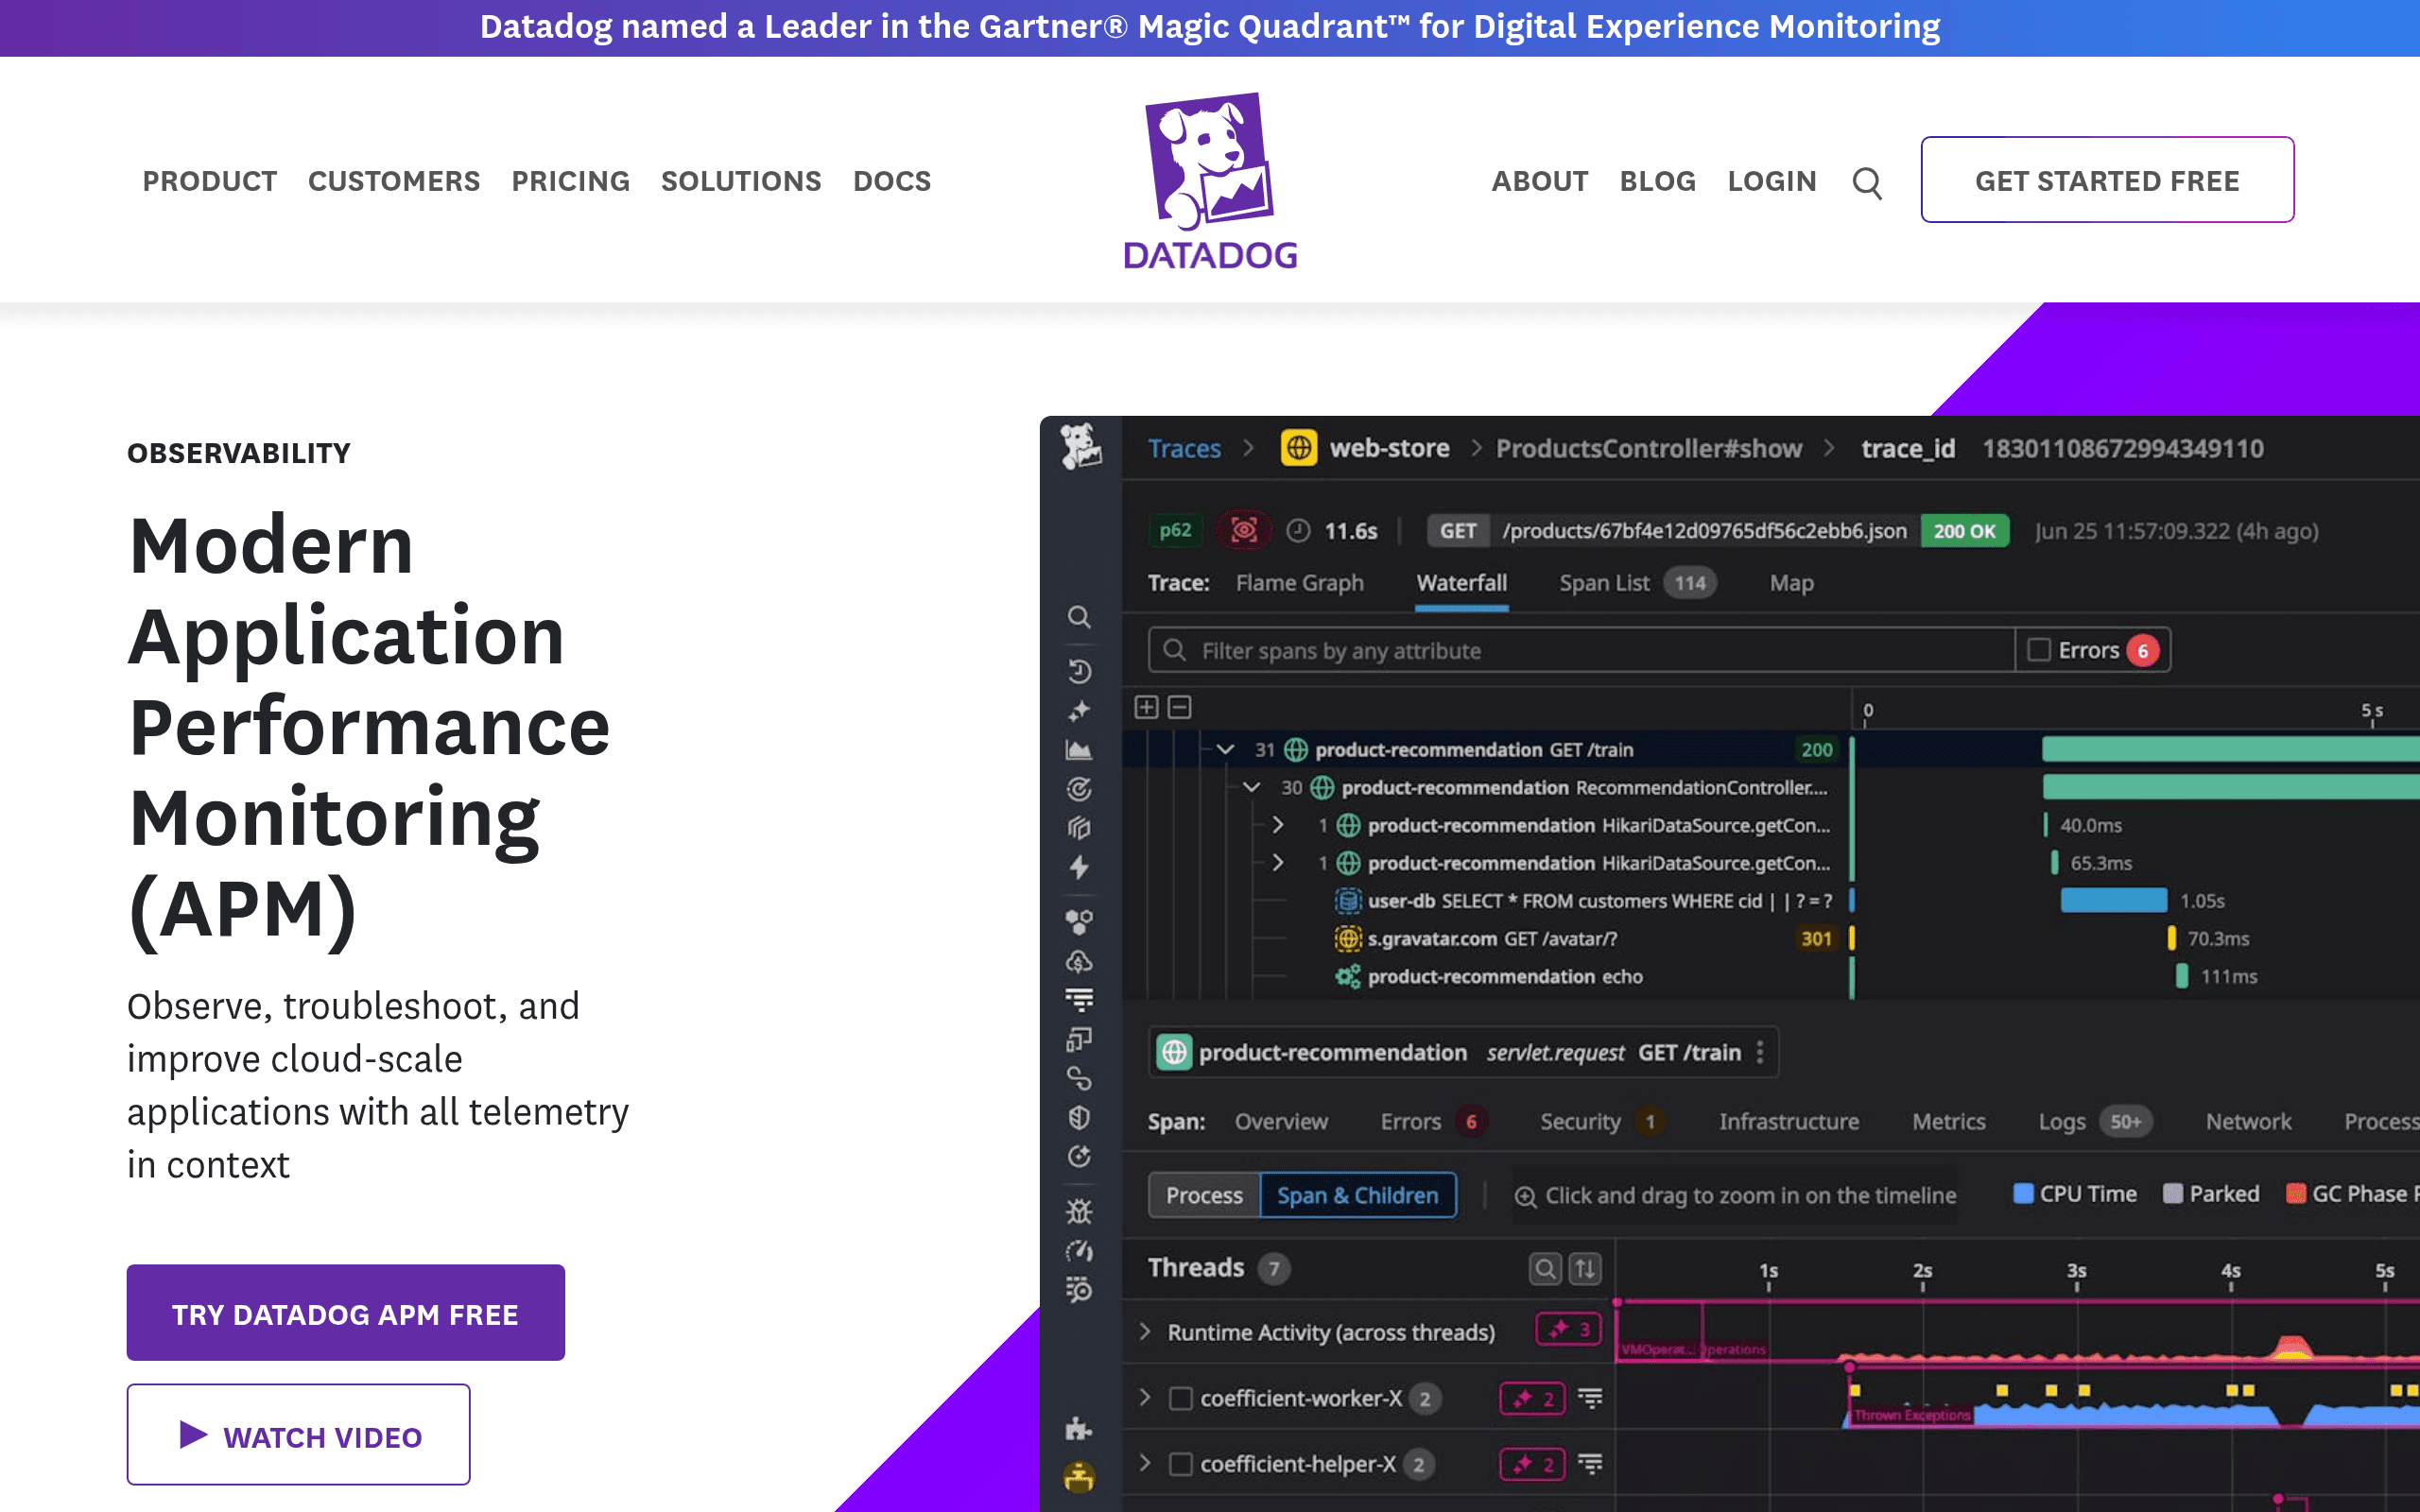Screen dimensions: 2420x1512
Task: Open the three-dot menu beside GET /train
Action: point(1760,1052)
